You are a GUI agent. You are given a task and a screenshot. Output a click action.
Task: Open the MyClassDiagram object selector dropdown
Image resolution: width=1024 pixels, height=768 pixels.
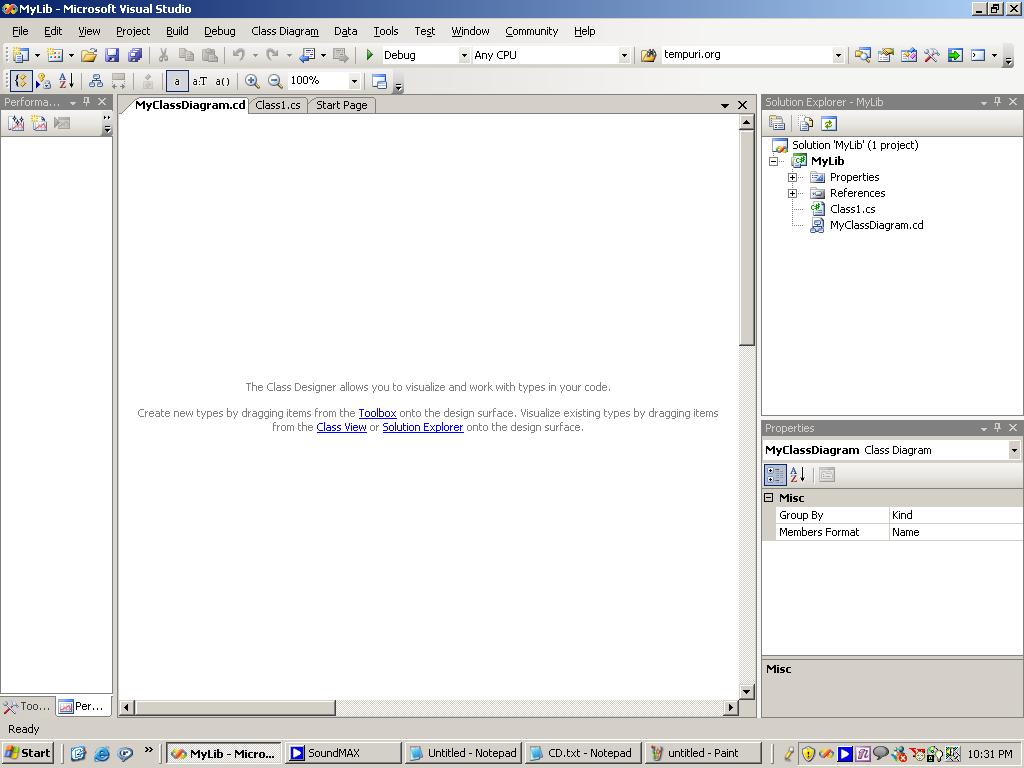[x=1014, y=450]
